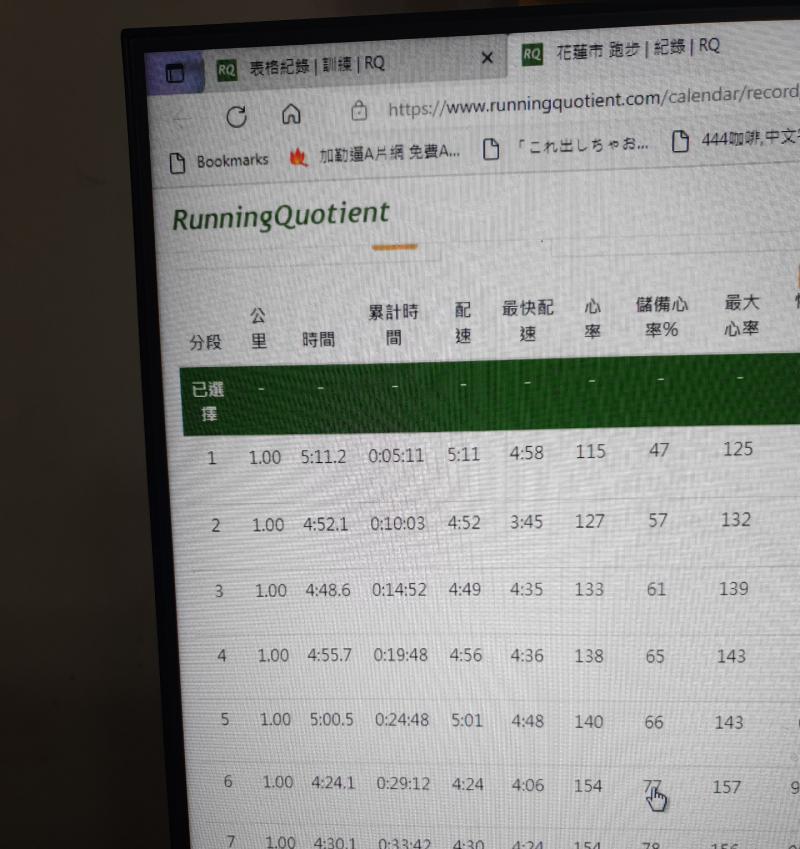
Task: Click the browser back arrow
Action: [x=182, y=119]
